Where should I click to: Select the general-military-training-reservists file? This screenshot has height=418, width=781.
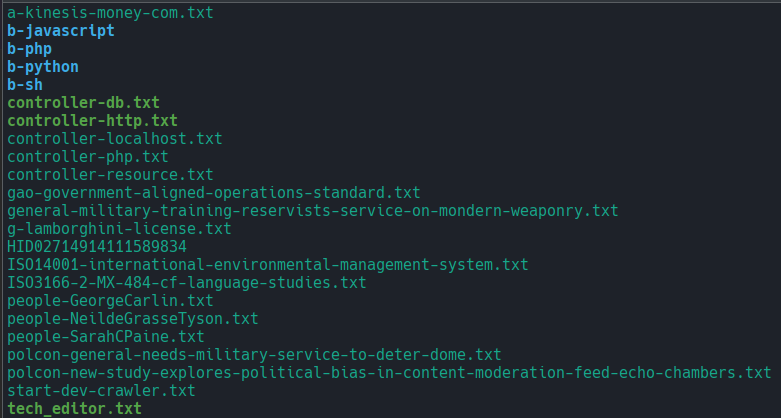coord(313,211)
